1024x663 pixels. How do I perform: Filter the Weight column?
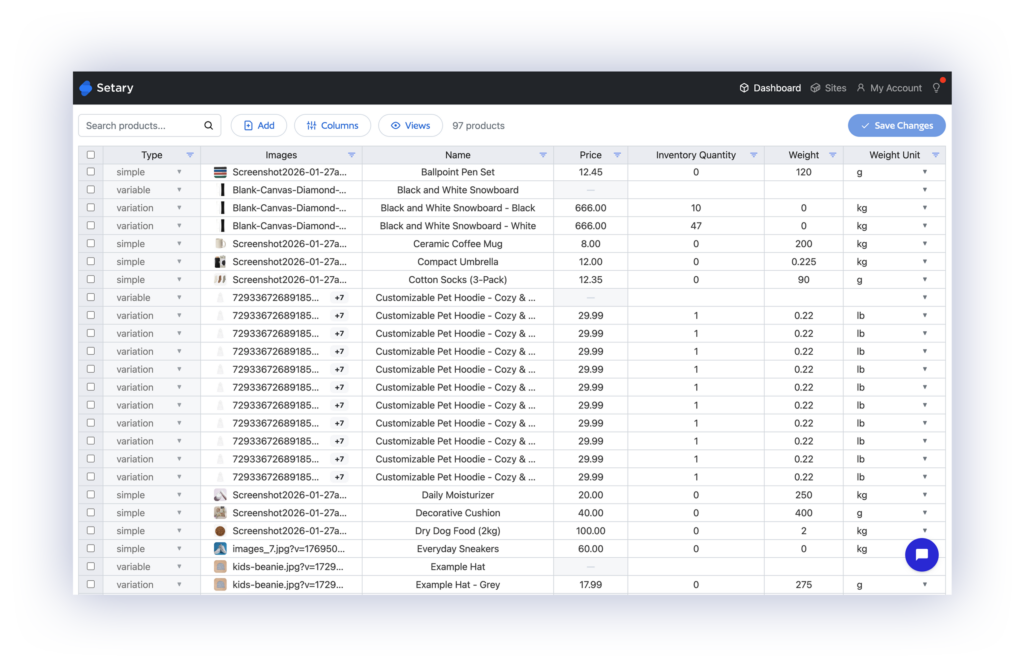(833, 155)
